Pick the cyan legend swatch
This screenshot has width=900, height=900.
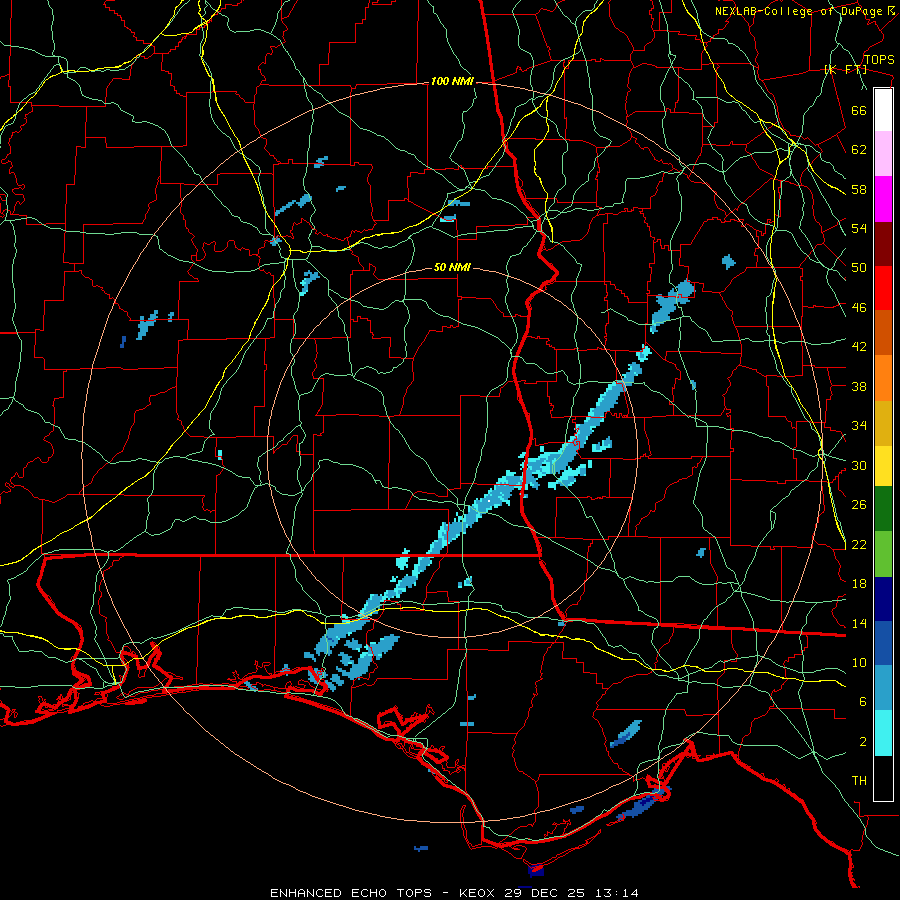tap(883, 733)
